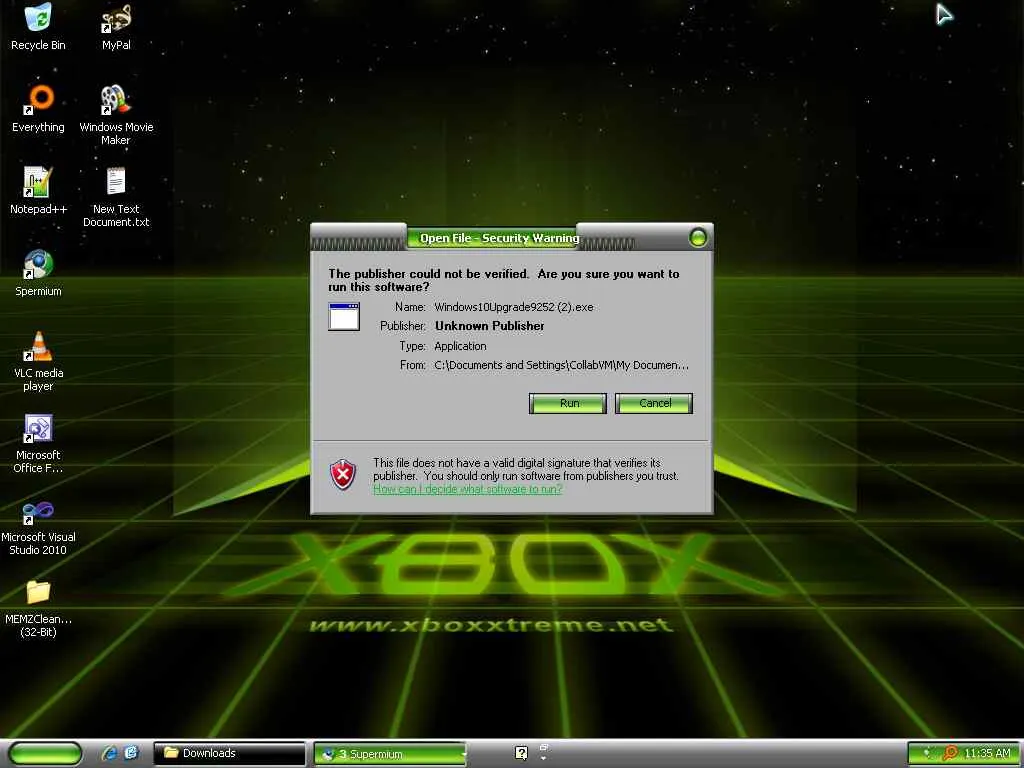Click the red shield warning icon
Screen dimensions: 1024x768
pos(343,475)
